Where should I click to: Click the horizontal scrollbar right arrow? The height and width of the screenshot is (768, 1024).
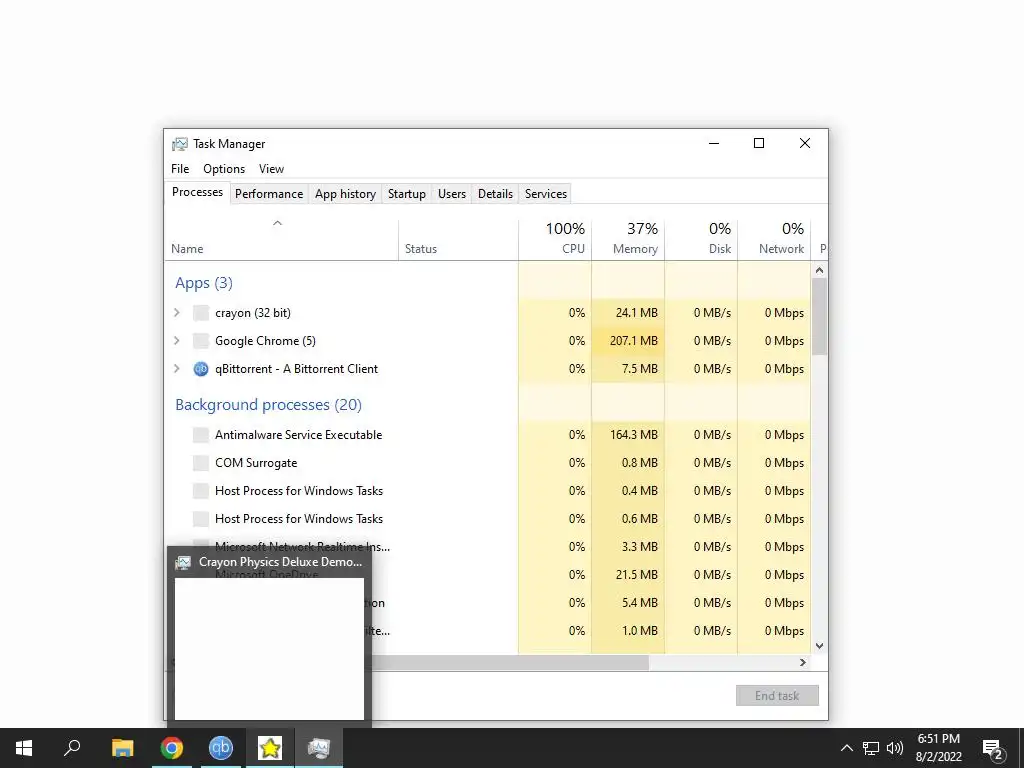803,663
